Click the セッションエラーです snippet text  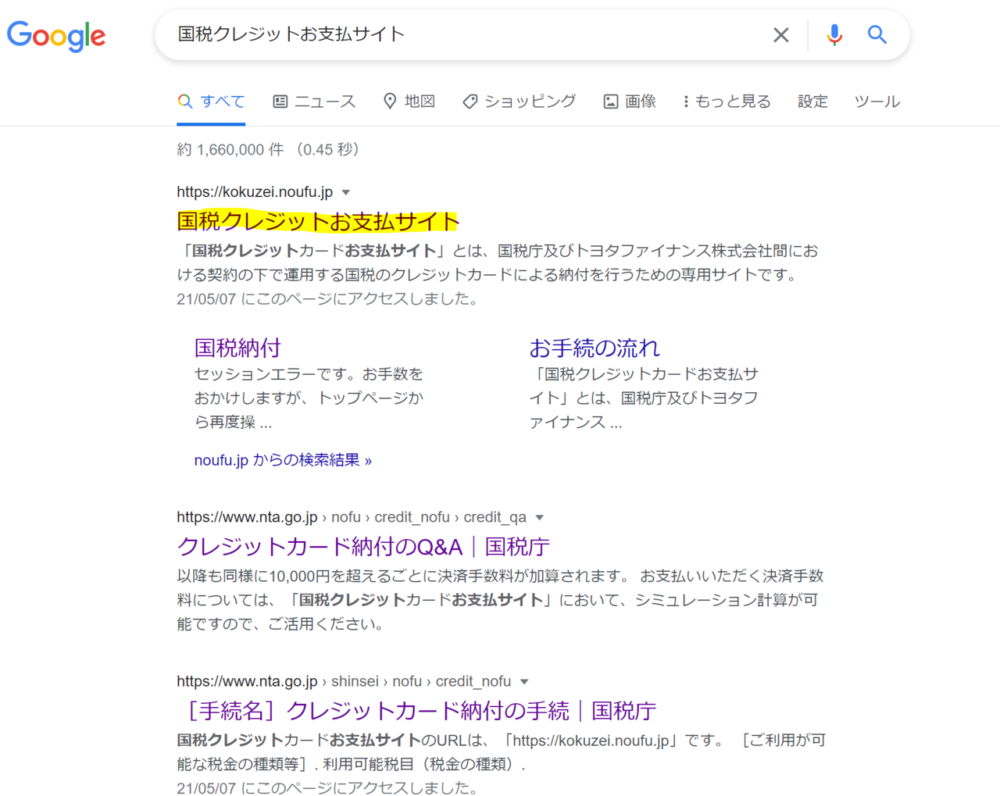309,397
